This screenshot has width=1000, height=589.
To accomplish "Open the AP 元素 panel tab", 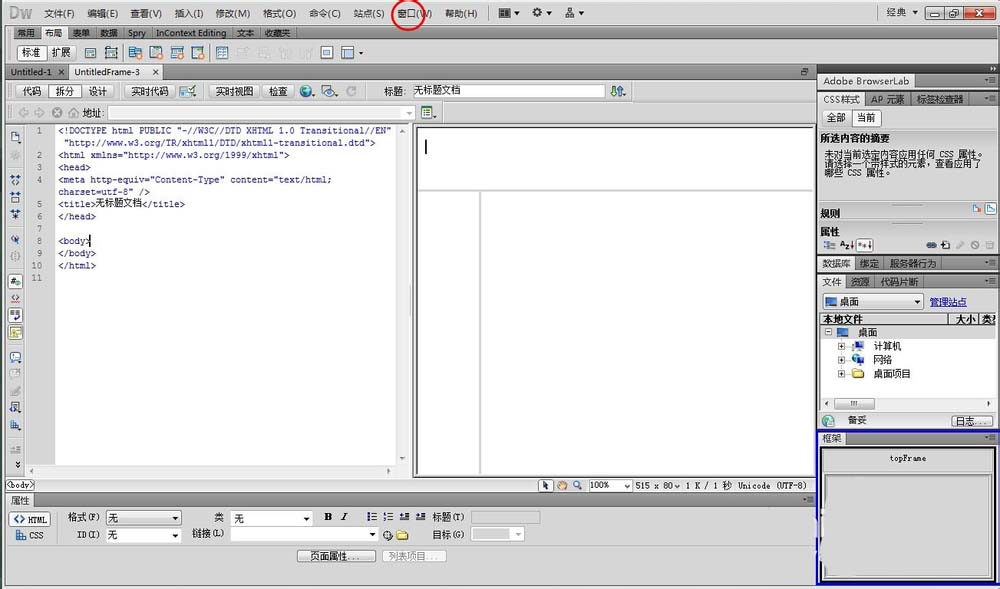I will pos(887,99).
